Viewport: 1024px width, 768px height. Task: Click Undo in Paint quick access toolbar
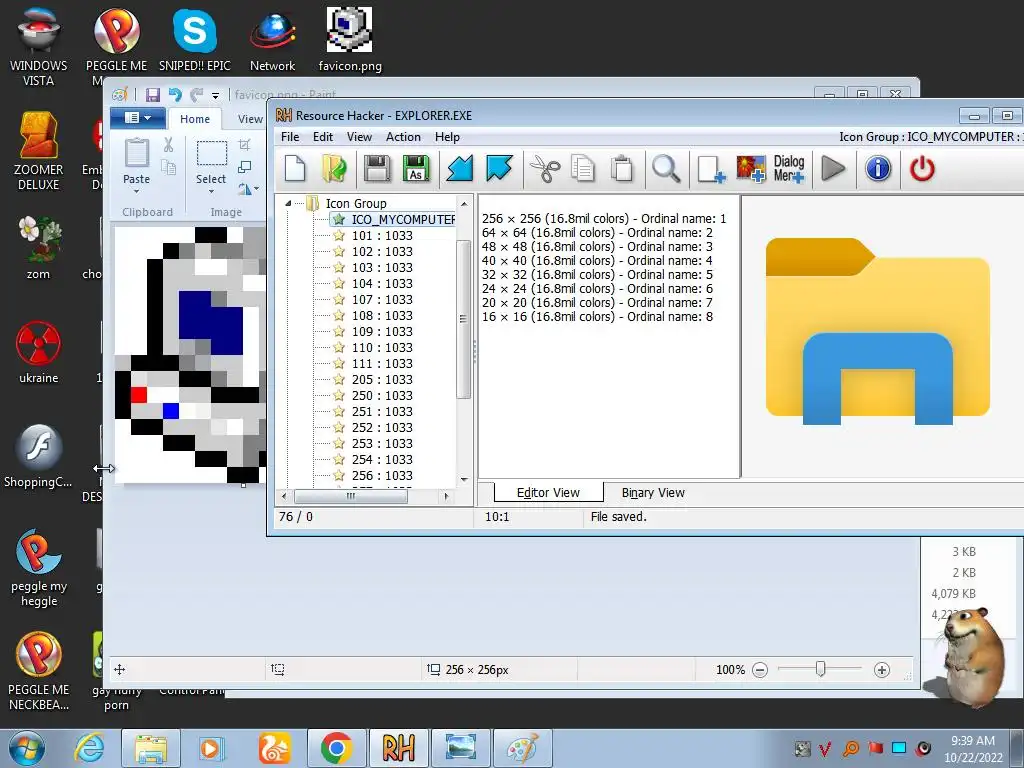[175, 95]
